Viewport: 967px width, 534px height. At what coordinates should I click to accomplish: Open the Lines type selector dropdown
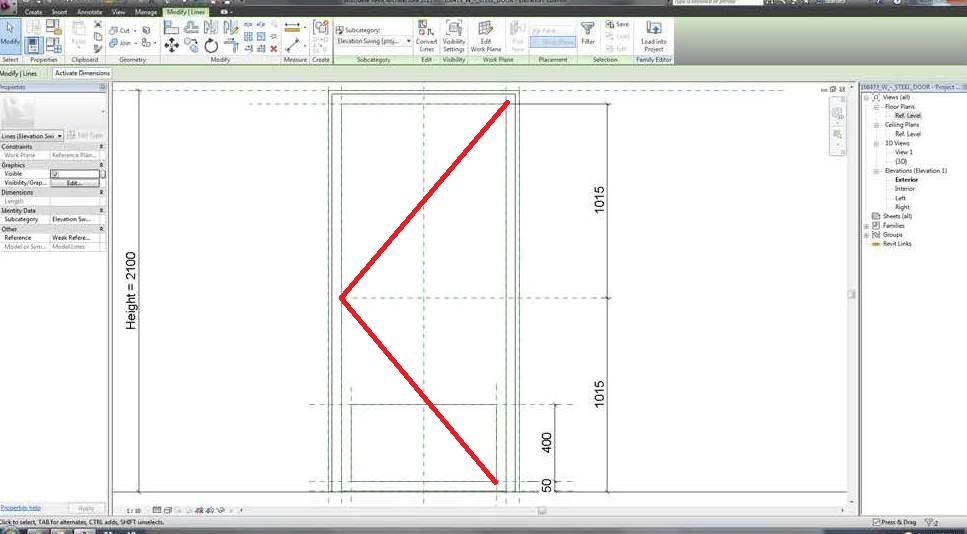(32, 136)
